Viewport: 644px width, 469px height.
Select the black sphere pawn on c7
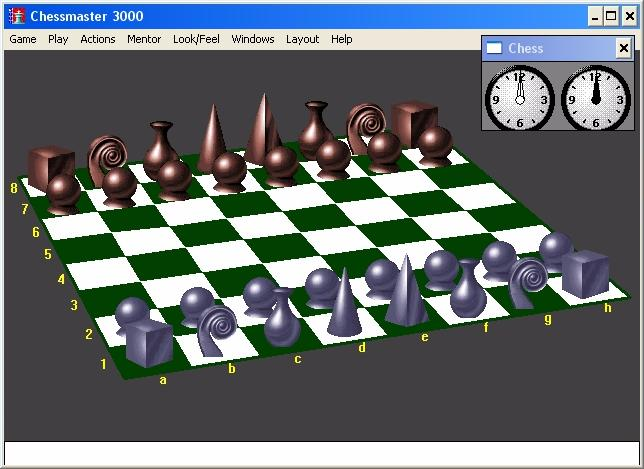175,180
